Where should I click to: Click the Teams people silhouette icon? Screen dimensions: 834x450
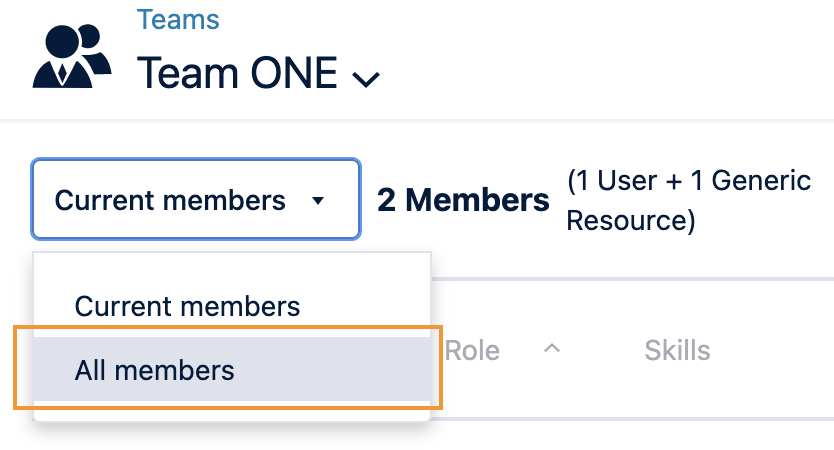pos(71,57)
